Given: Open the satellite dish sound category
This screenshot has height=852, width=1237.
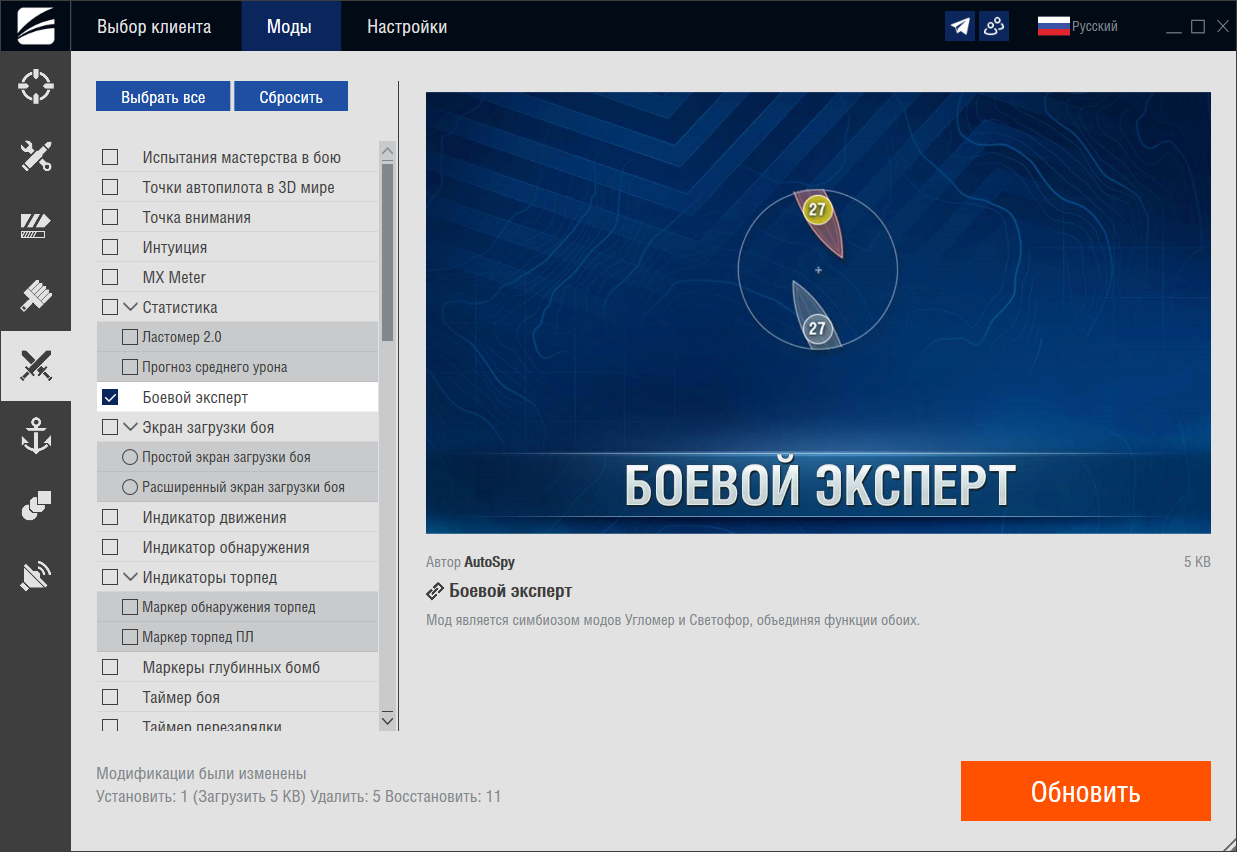Looking at the screenshot, I should [x=36, y=576].
